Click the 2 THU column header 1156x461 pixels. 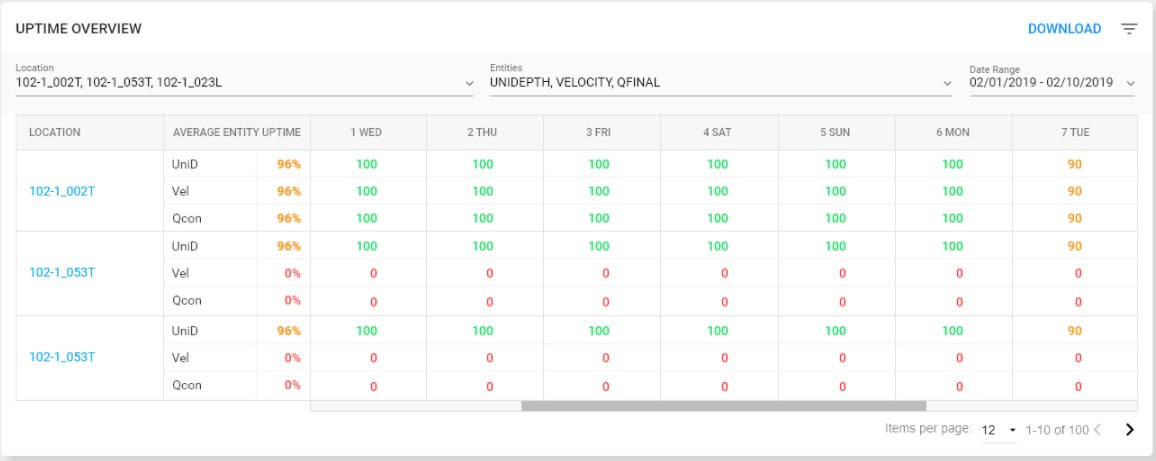tap(483, 132)
